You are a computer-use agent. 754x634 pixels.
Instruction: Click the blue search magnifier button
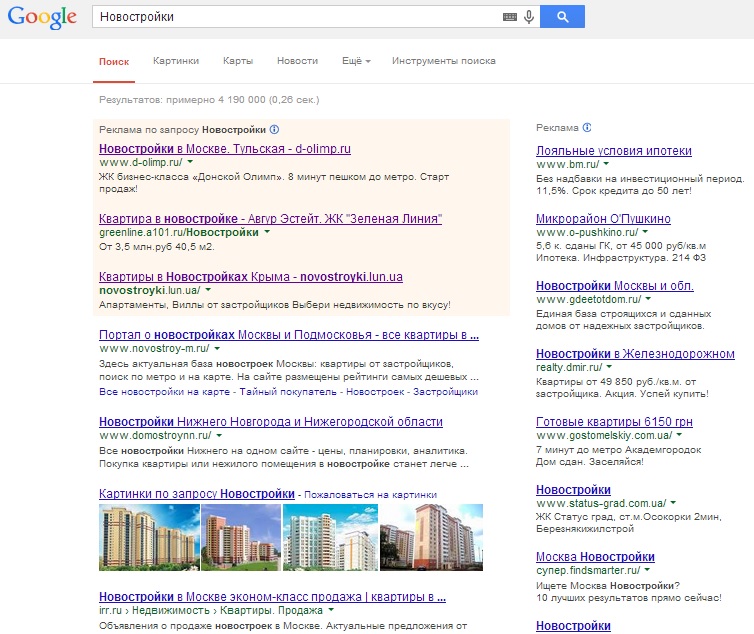(x=563, y=17)
